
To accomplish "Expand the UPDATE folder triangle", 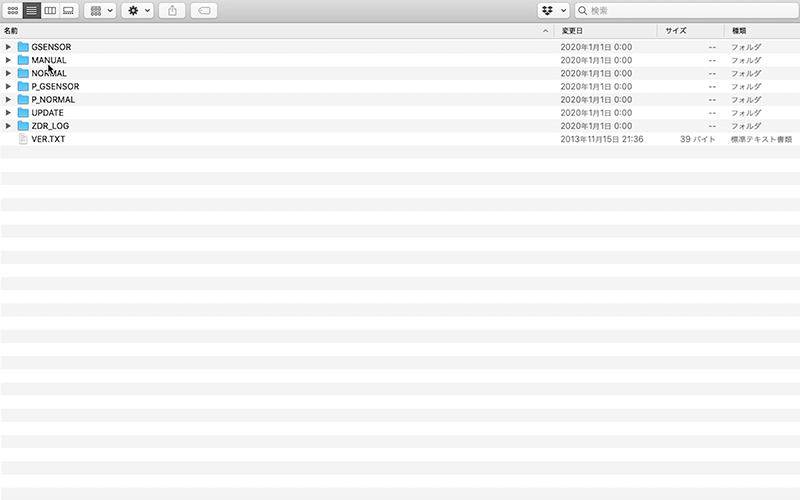I will (x=8, y=113).
